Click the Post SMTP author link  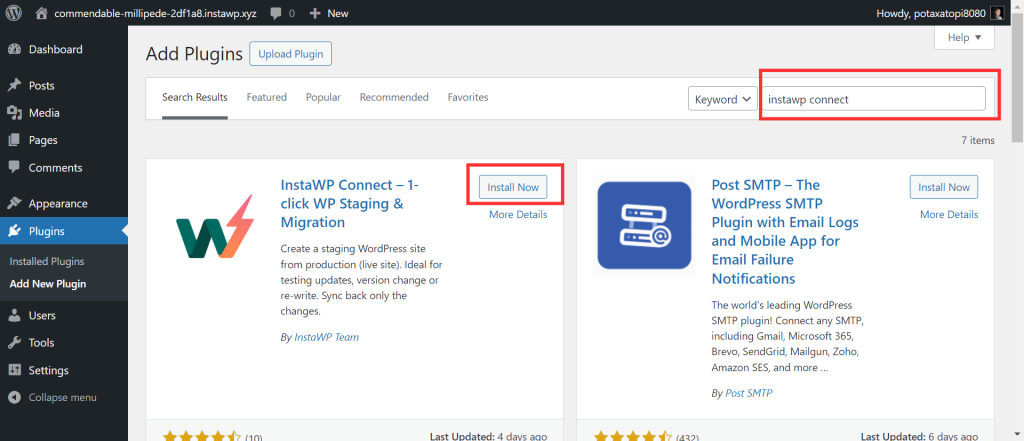pos(749,393)
